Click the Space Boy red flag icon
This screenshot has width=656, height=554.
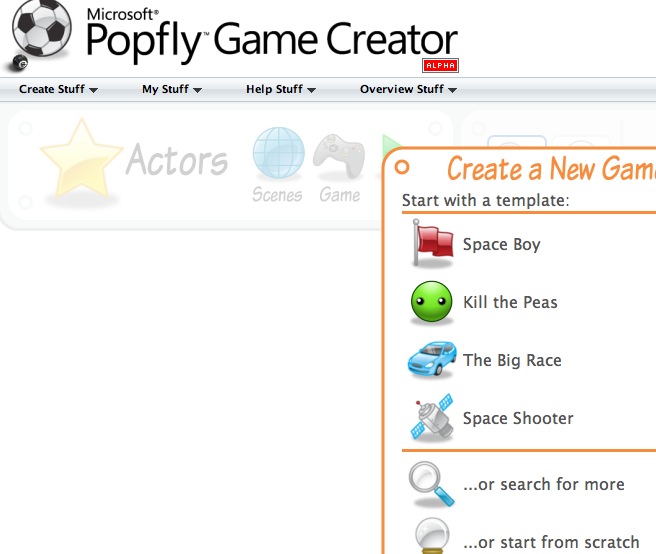pyautogui.click(x=432, y=243)
